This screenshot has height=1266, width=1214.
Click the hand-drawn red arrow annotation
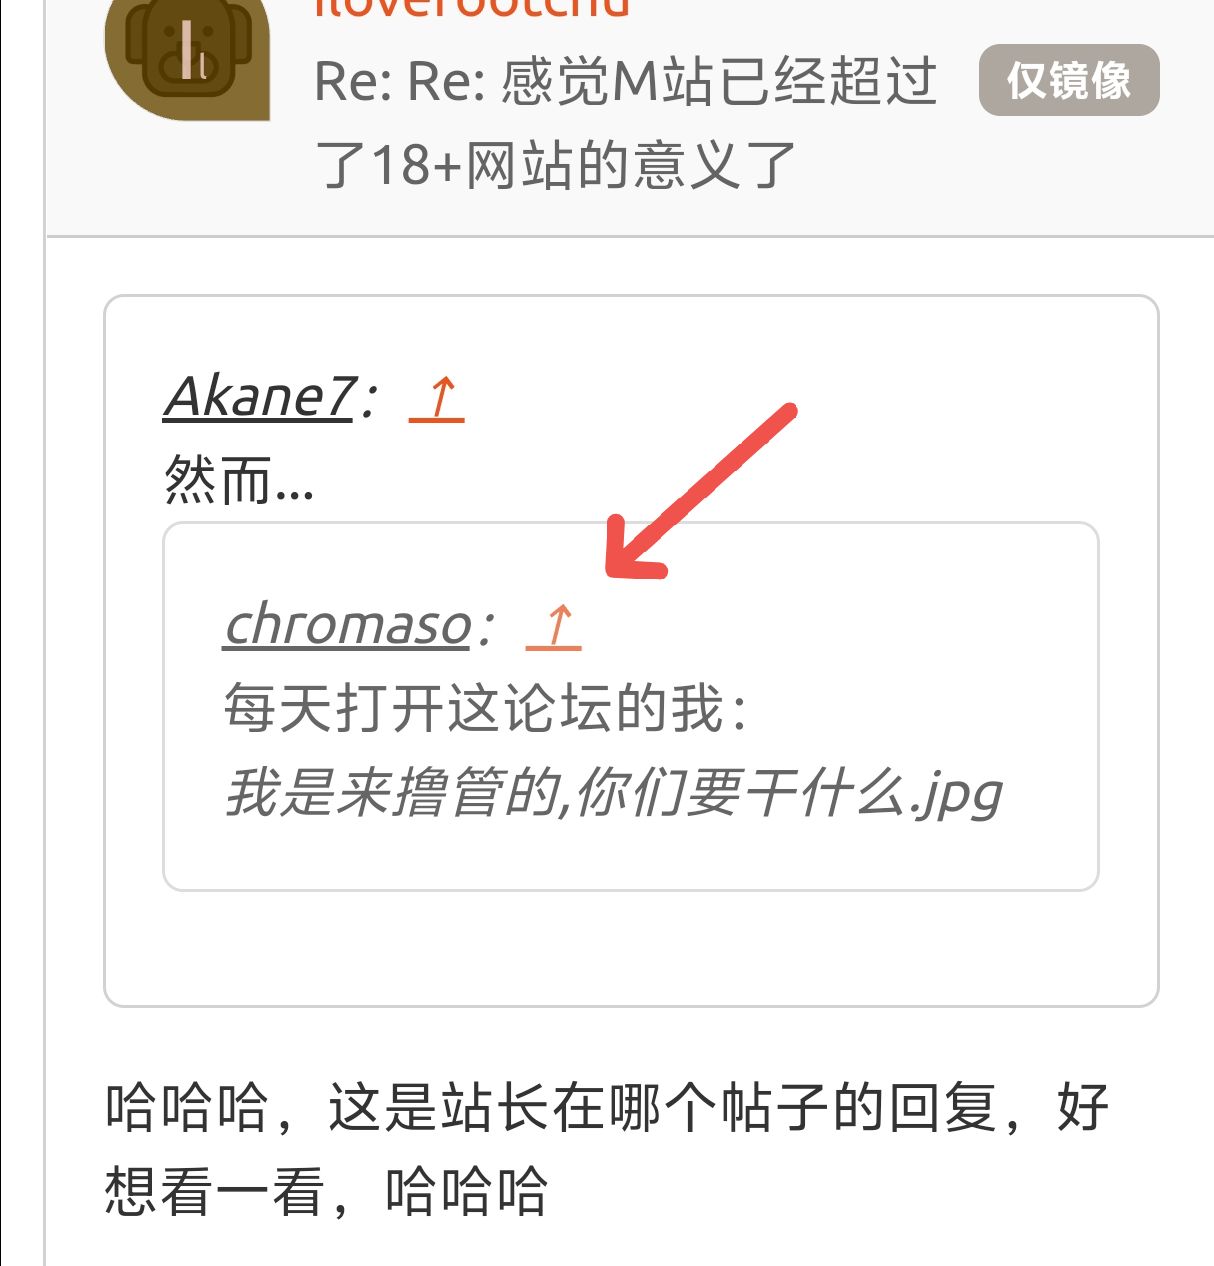coord(699,491)
